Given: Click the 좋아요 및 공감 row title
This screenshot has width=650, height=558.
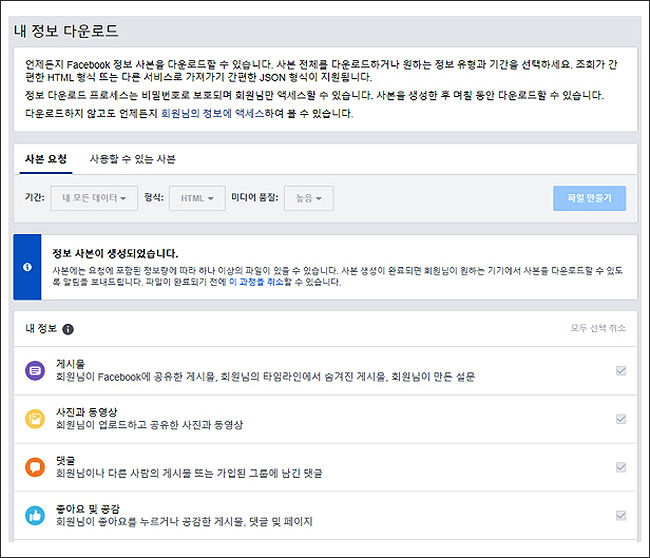Looking at the screenshot, I should pos(88,509).
